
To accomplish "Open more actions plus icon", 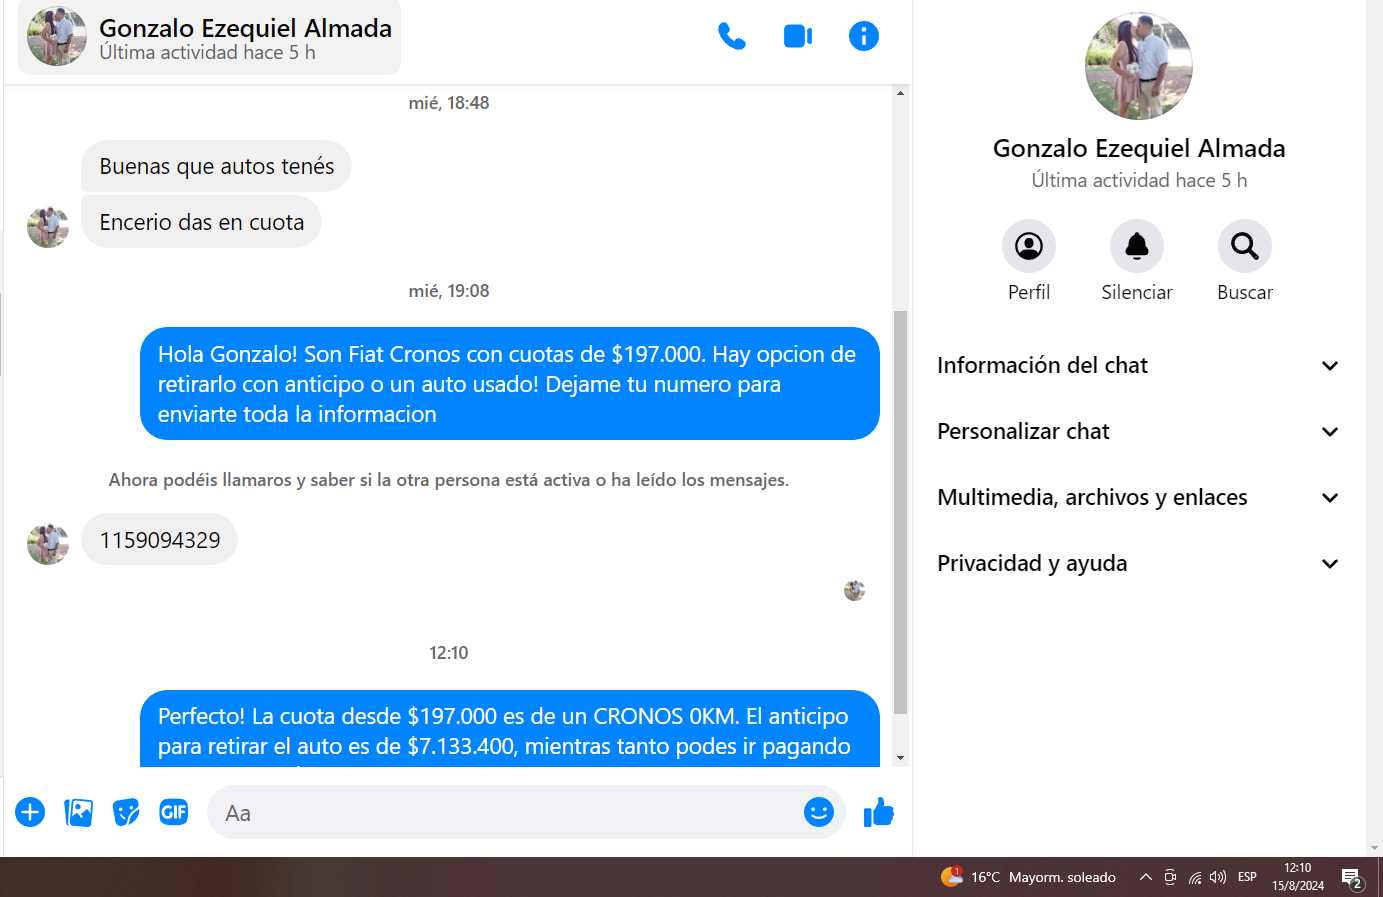I will tap(30, 812).
